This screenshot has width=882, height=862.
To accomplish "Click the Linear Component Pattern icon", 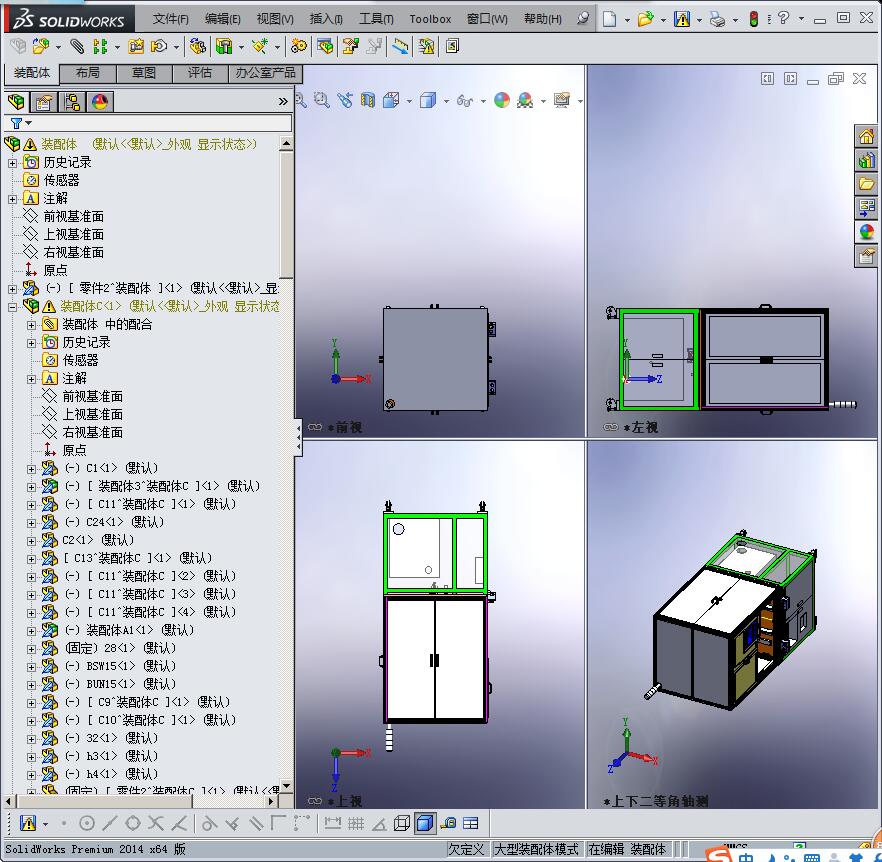I will 100,46.
